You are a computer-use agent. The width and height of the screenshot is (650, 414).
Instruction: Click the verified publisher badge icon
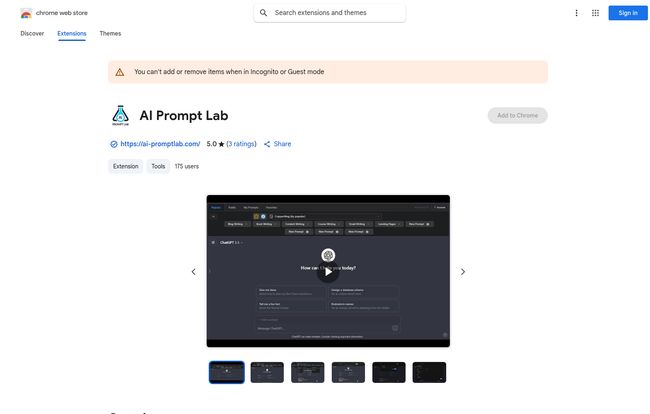tap(114, 144)
